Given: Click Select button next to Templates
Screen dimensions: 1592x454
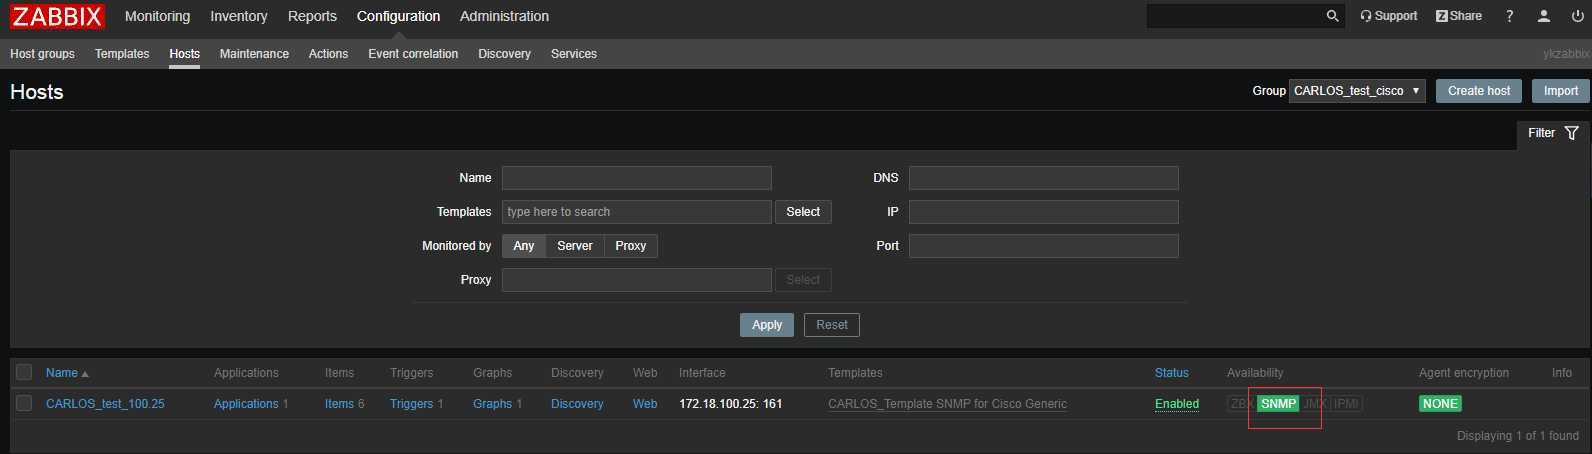Looking at the screenshot, I should (x=803, y=212).
